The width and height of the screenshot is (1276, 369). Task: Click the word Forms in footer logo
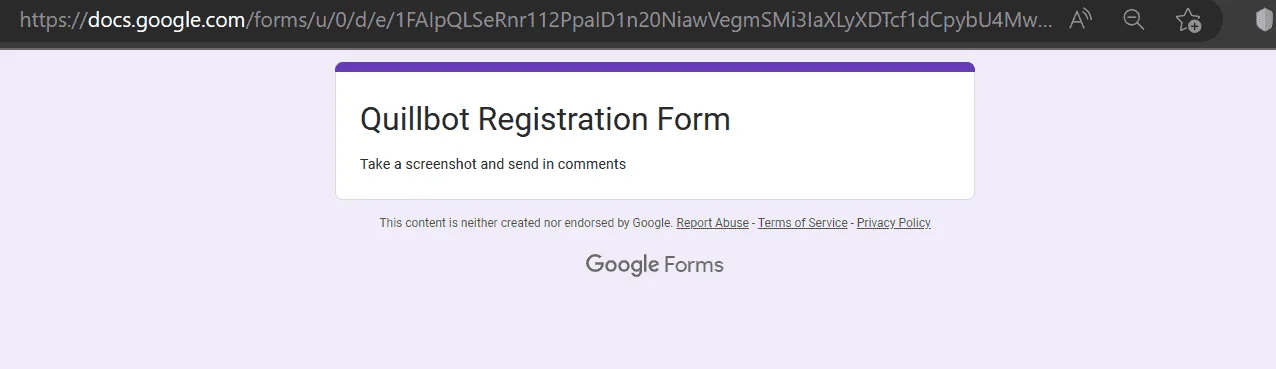click(693, 265)
